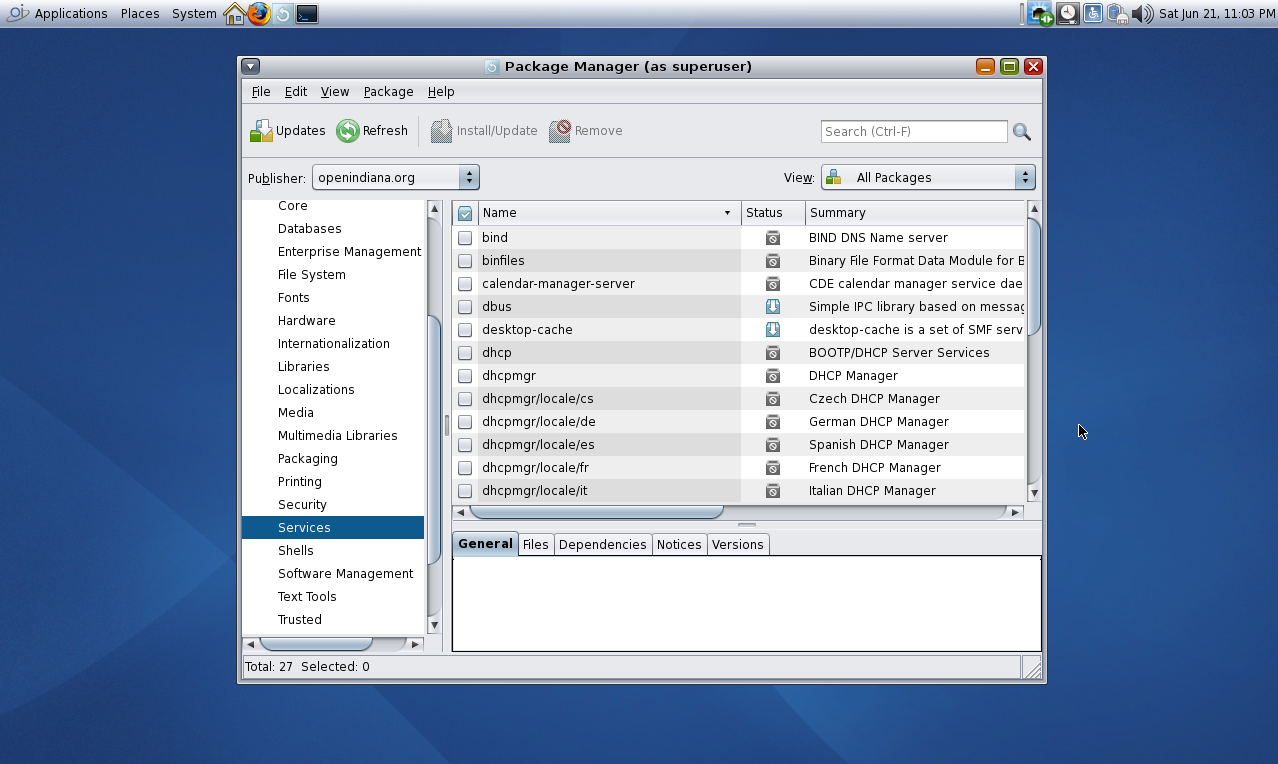Toggle select-all checkbox in table header

465,213
